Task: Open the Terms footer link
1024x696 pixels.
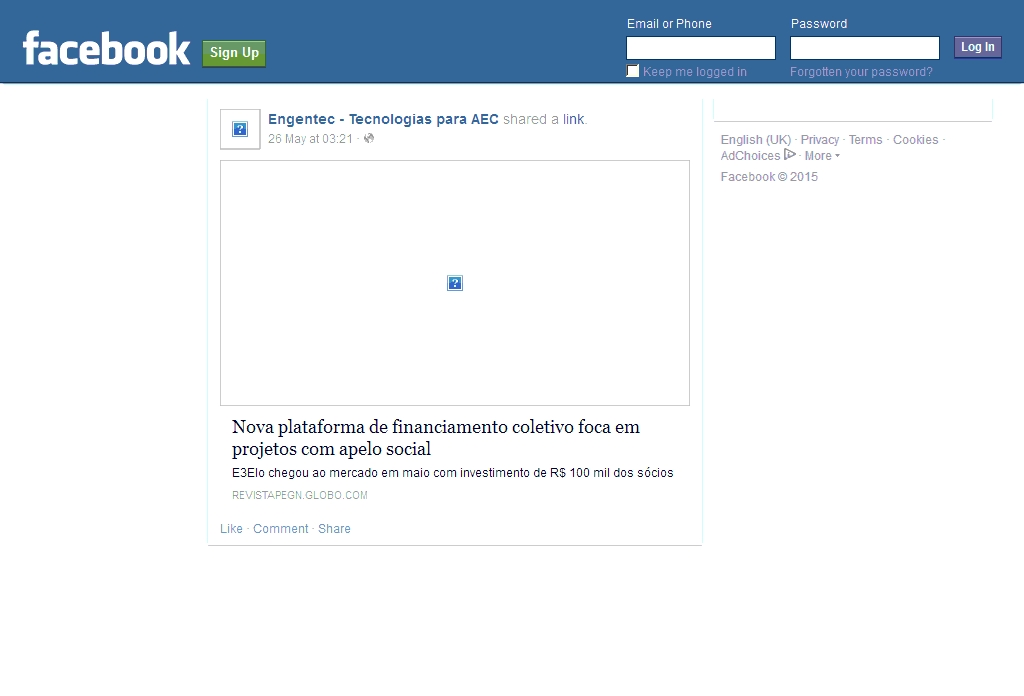Action: pyautogui.click(x=865, y=140)
